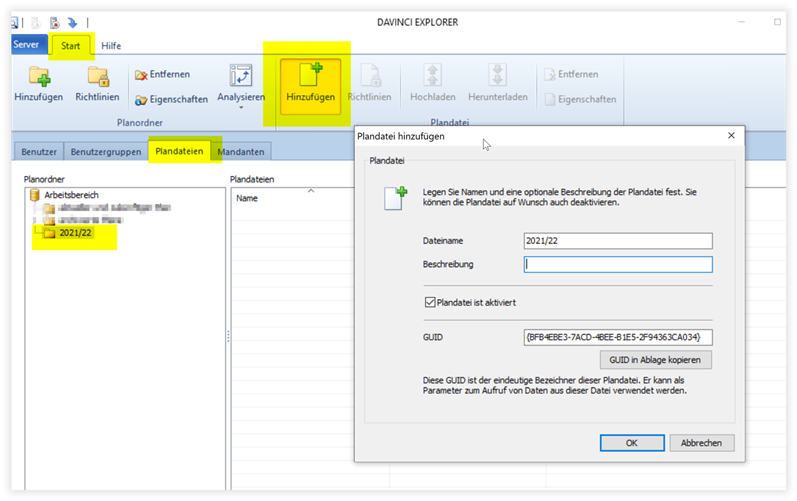Toggle 'Plandatei ist aktiviert' checkbox
The height and width of the screenshot is (501, 797).
pos(430,302)
